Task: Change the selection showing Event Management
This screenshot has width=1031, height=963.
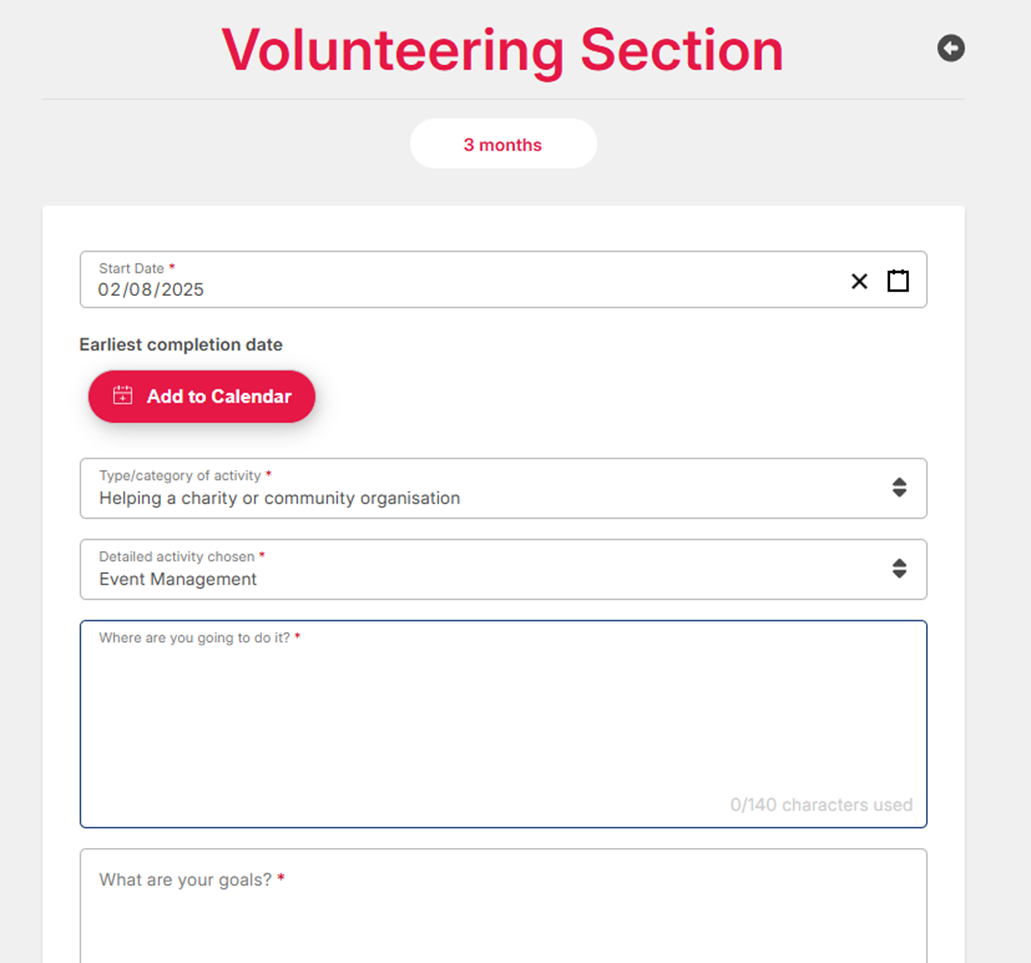Action: pyautogui.click(x=177, y=578)
